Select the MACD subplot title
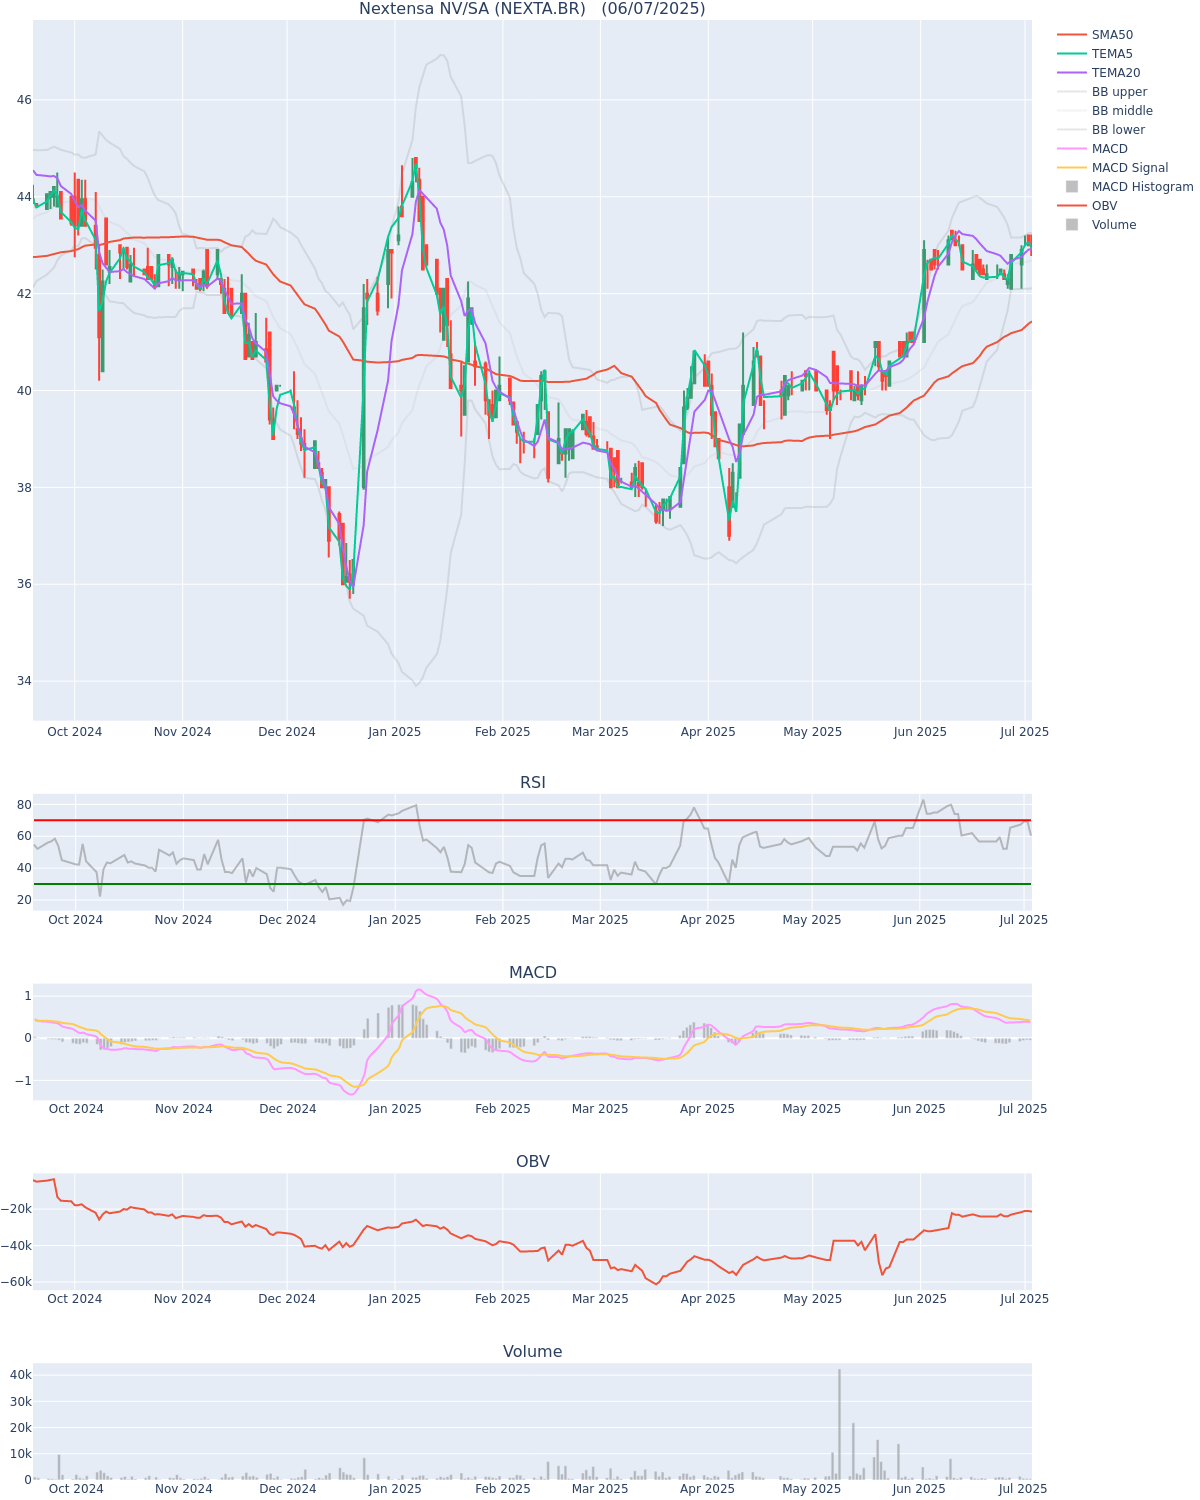The width and height of the screenshot is (1200, 1500). coord(533,972)
